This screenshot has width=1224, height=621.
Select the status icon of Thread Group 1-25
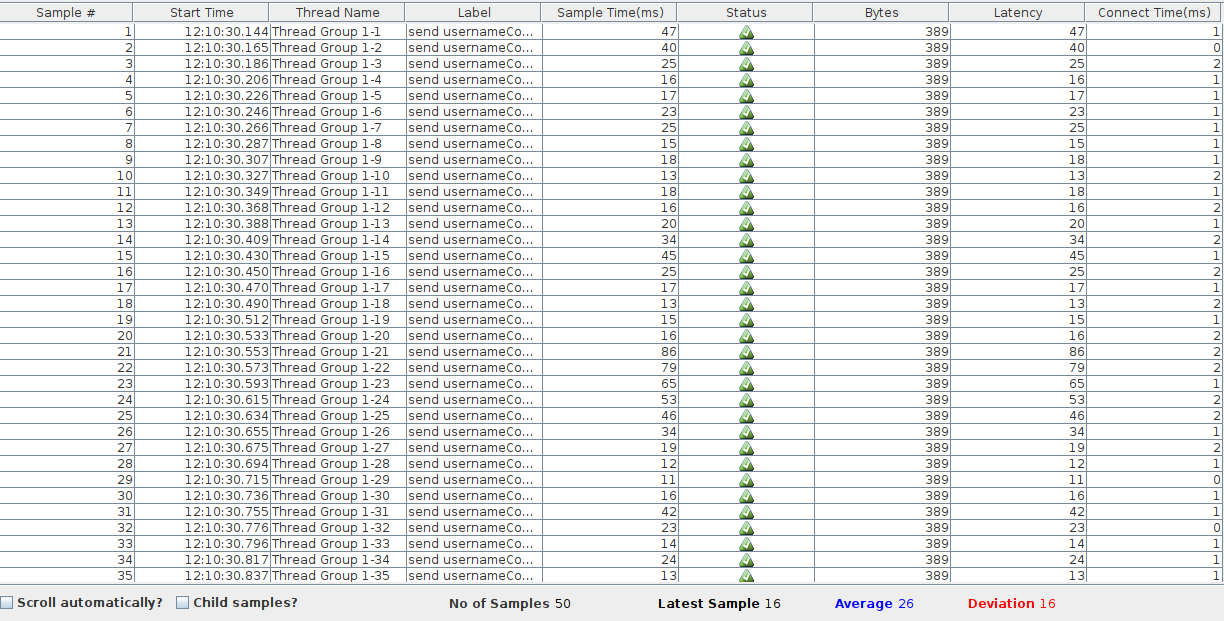coord(746,416)
